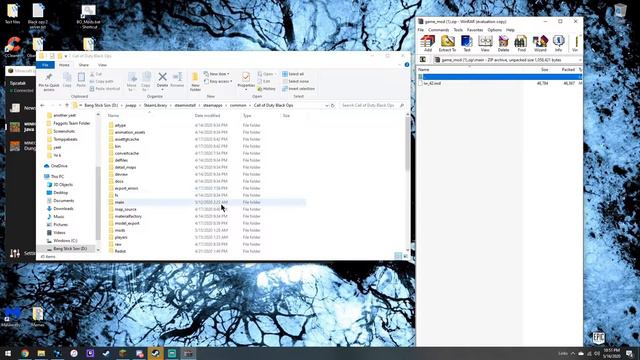This screenshot has height=360, width=640.
Task: Click WinRAR's Add toolbar icon
Action: 427,44
